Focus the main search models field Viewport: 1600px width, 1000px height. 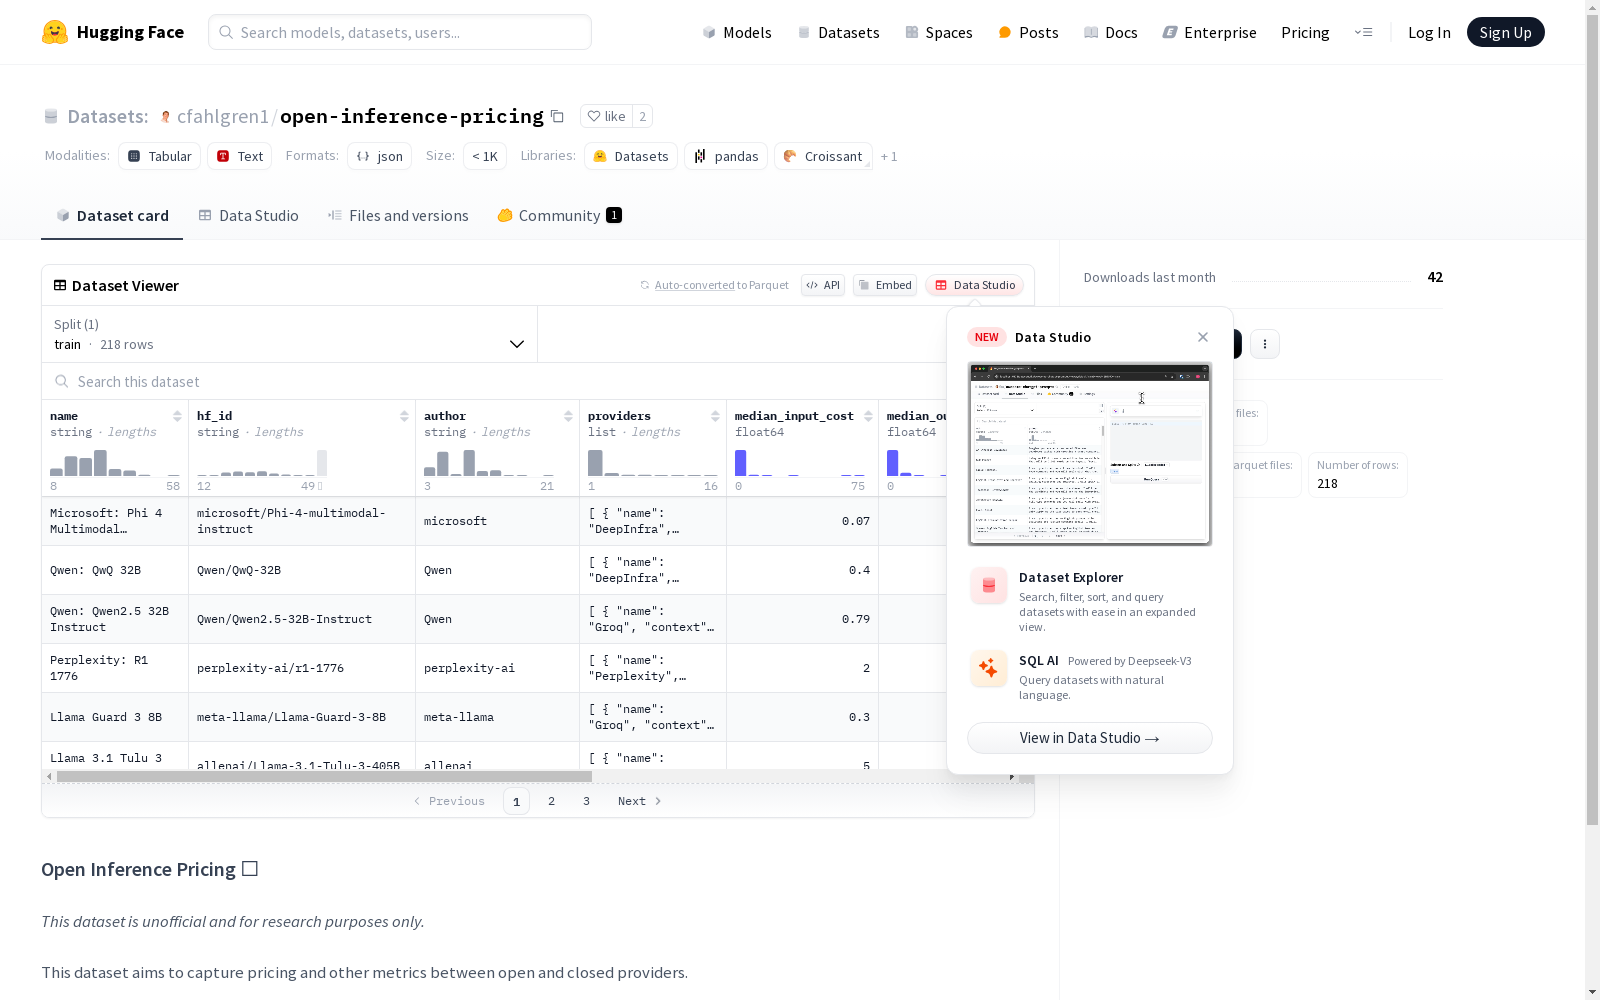coord(400,32)
